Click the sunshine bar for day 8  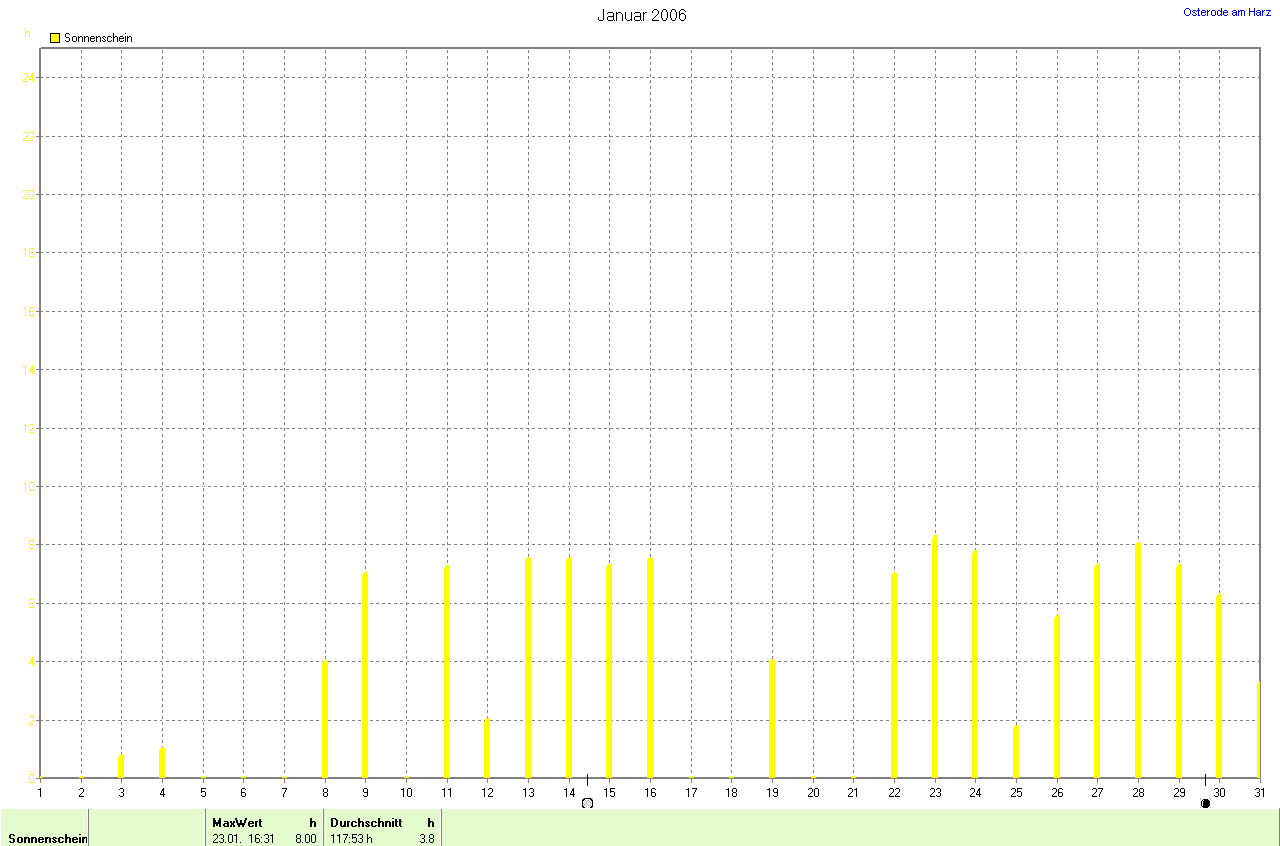tap(325, 720)
